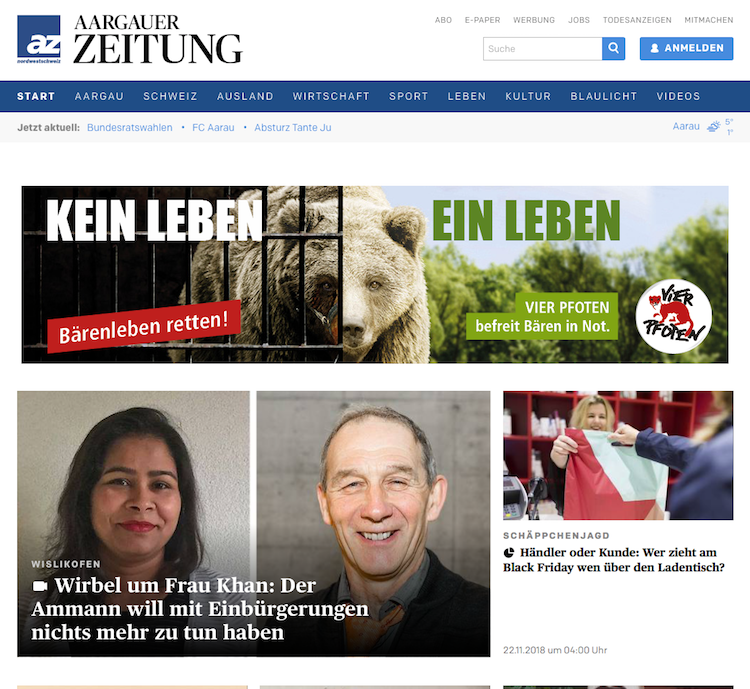Click the magnifying glass search icon
750x689 pixels.
click(614, 48)
